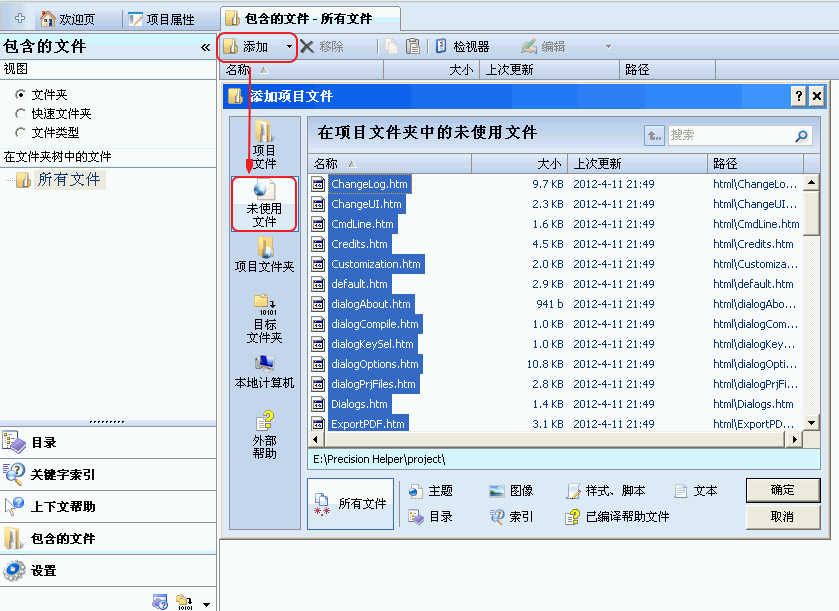Screen dimensions: 839x611
Task: Open the Contents (目录) navigation section
Action: 108,442
